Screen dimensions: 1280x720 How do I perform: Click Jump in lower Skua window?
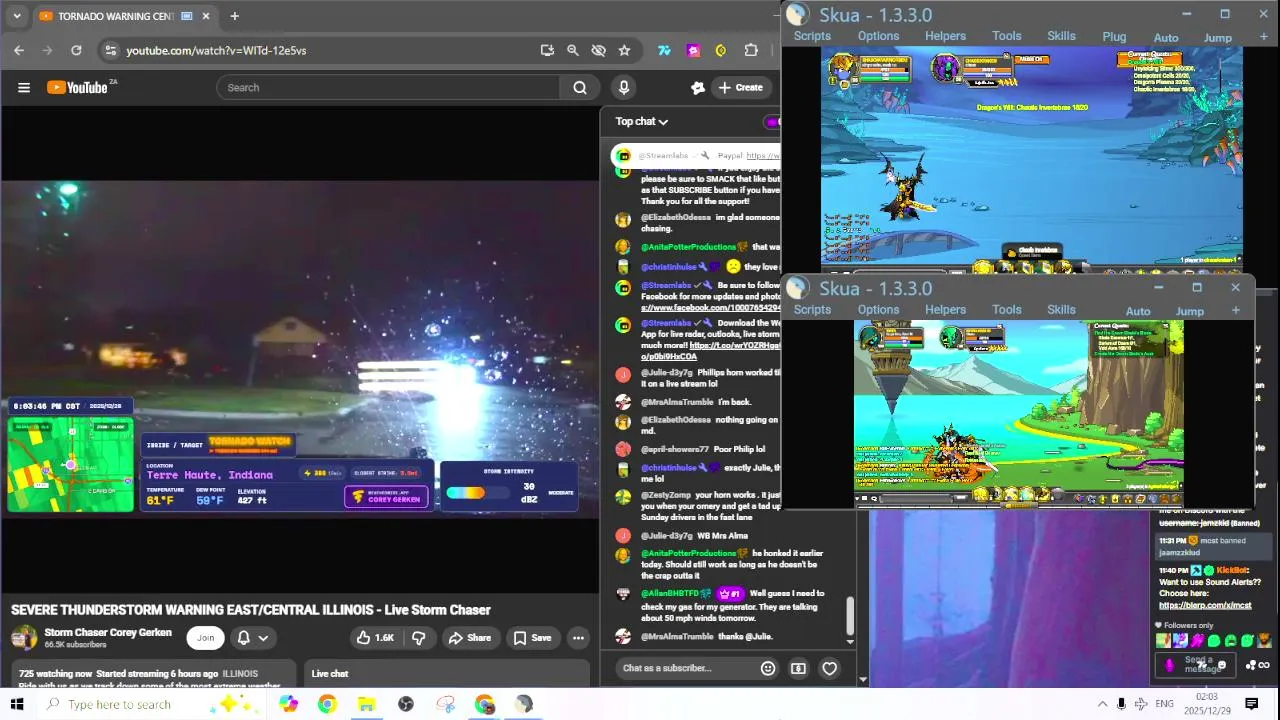pos(1189,311)
